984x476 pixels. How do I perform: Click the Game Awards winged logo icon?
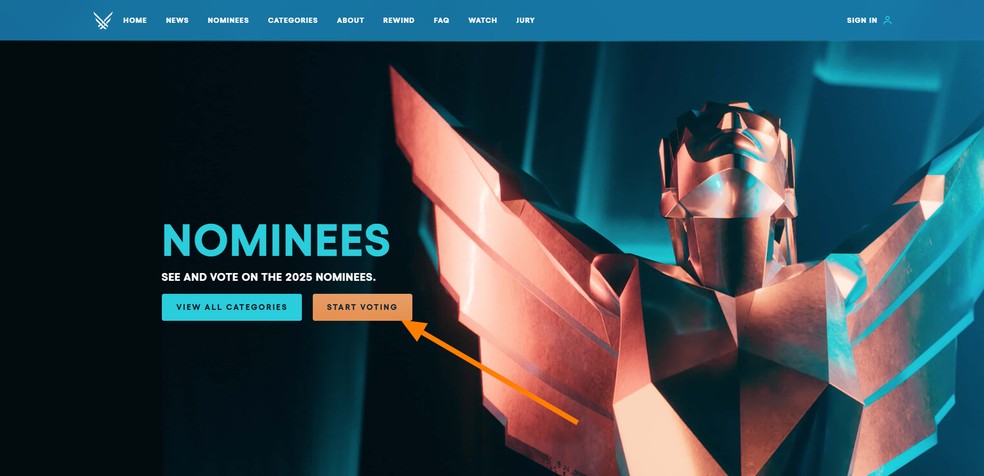[x=103, y=20]
